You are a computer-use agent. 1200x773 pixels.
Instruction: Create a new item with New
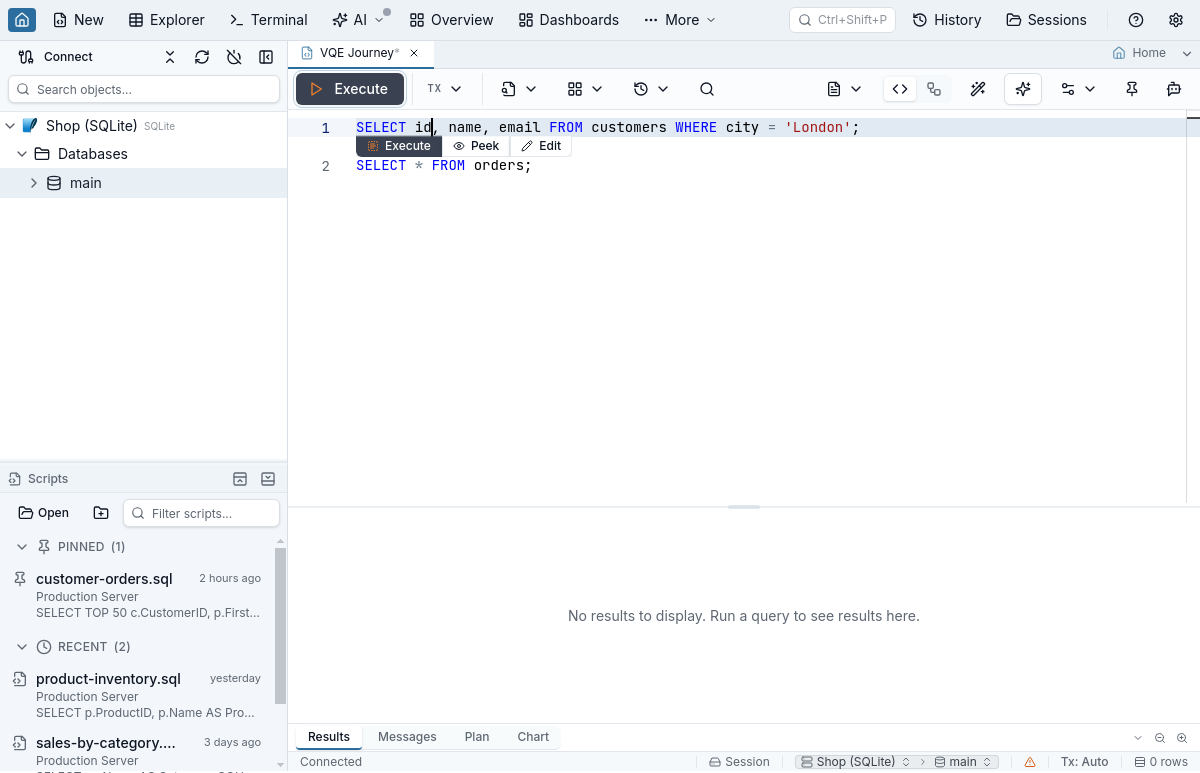click(x=78, y=20)
